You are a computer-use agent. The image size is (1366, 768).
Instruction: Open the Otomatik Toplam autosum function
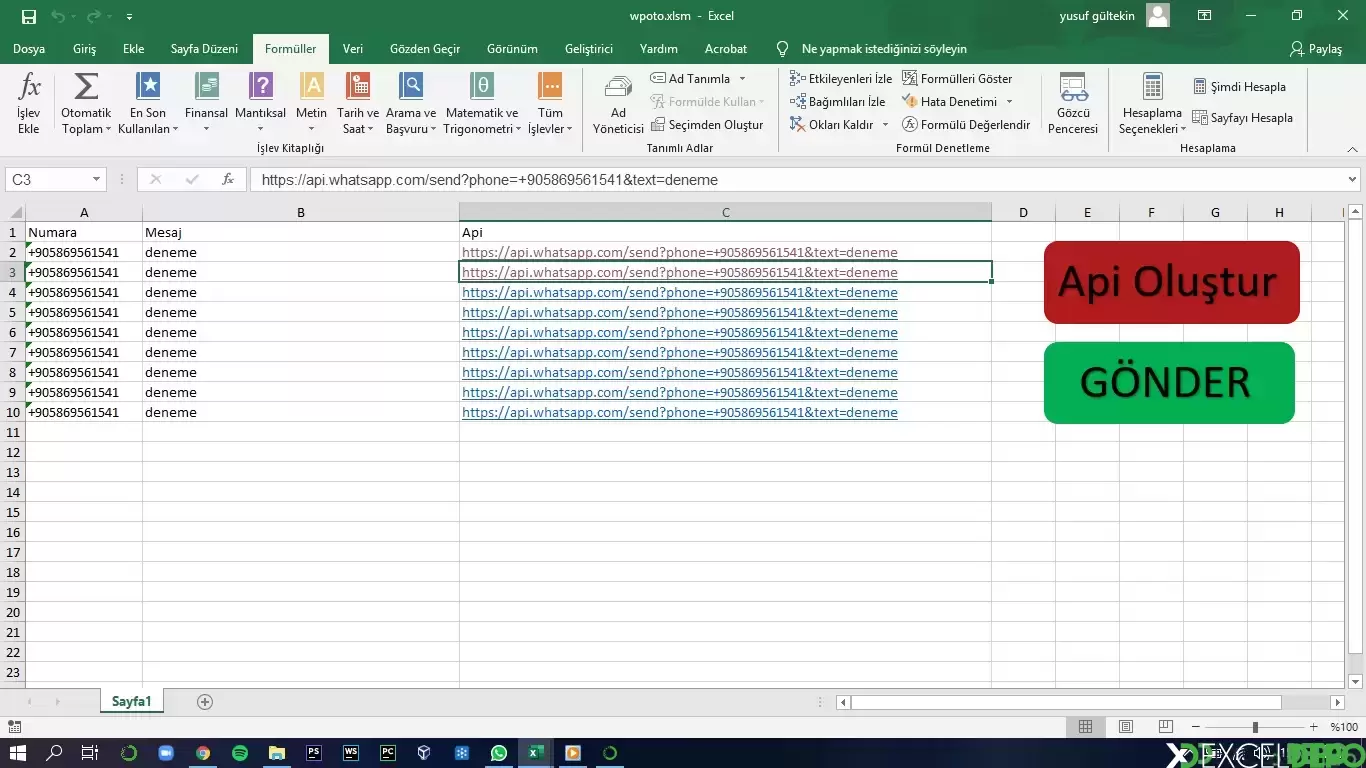click(86, 102)
